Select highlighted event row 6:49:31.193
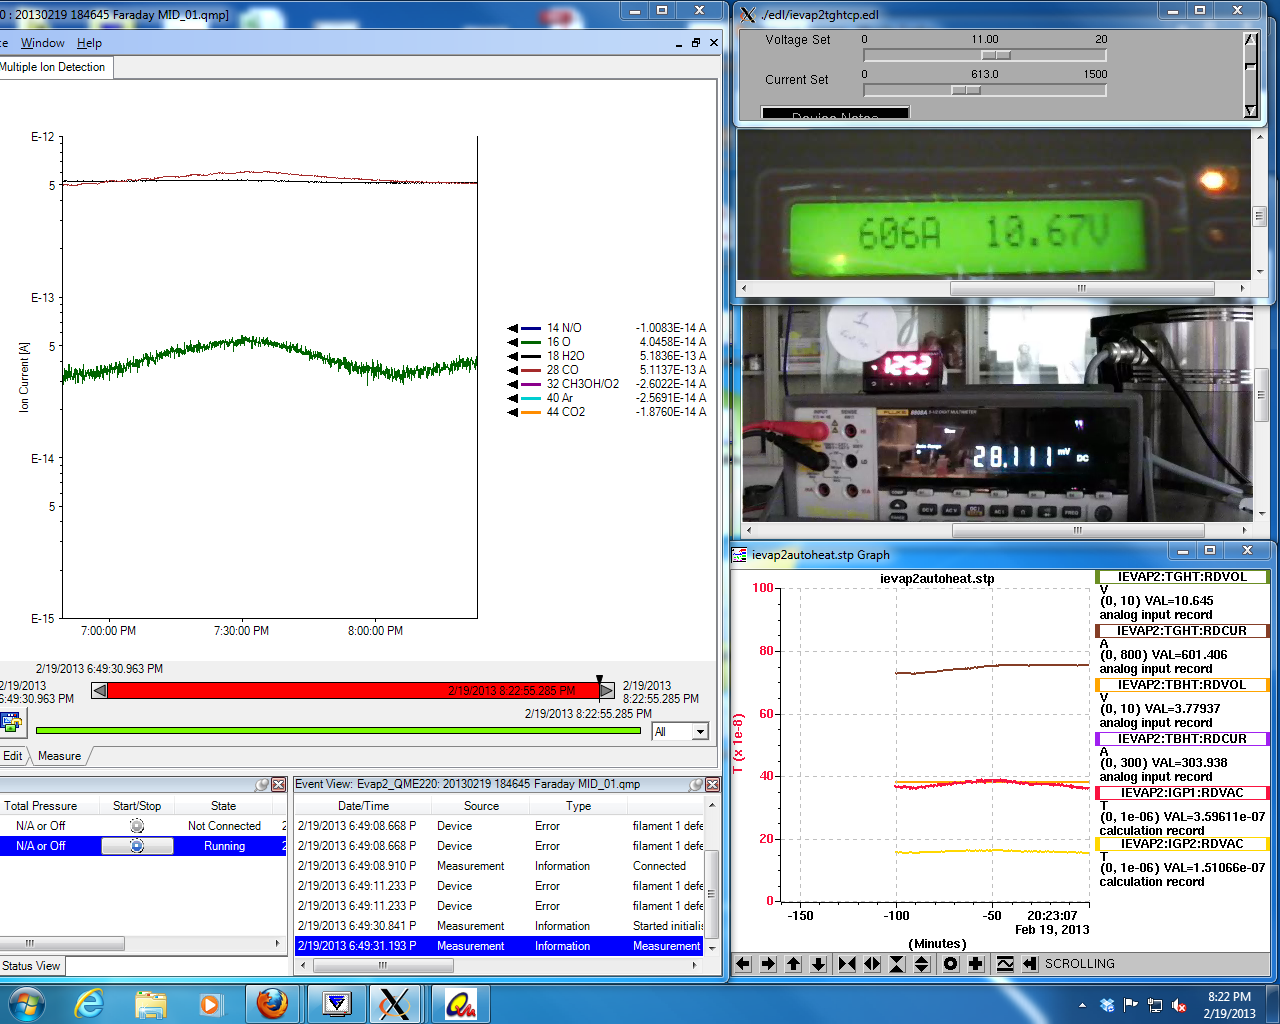The width and height of the screenshot is (1280, 1024). tap(500, 946)
